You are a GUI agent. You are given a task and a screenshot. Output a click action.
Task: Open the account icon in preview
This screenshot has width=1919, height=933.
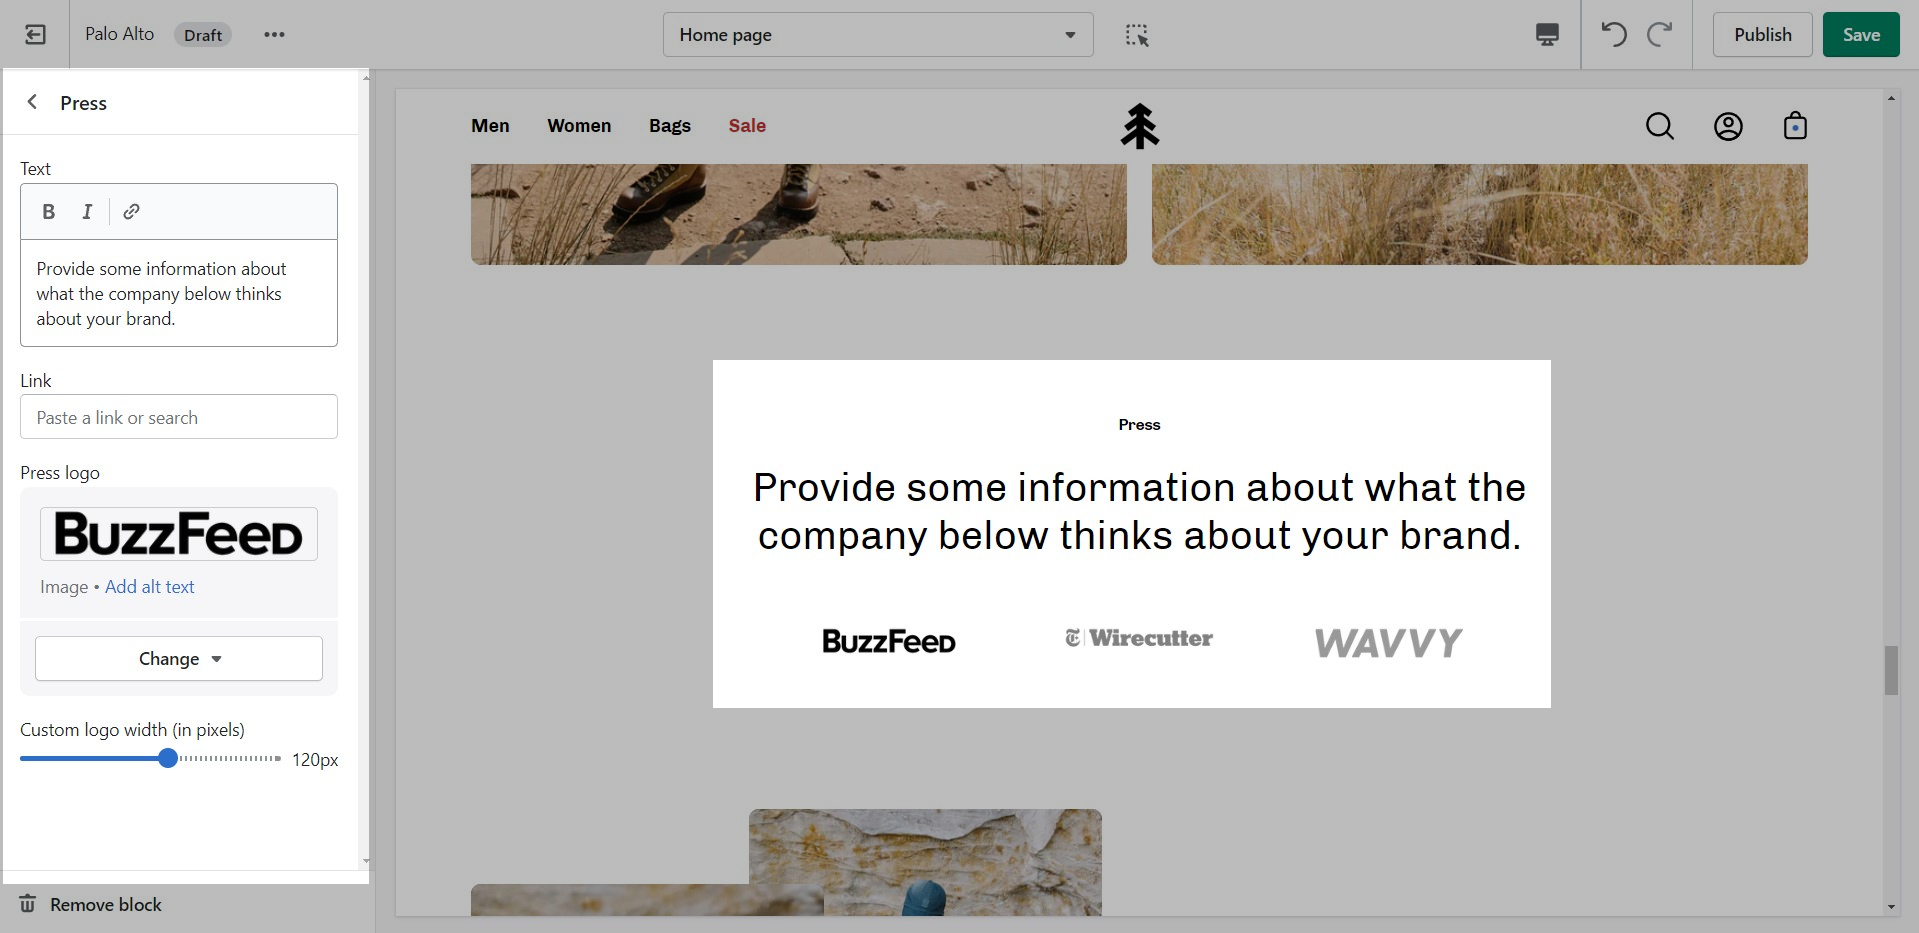(x=1728, y=126)
